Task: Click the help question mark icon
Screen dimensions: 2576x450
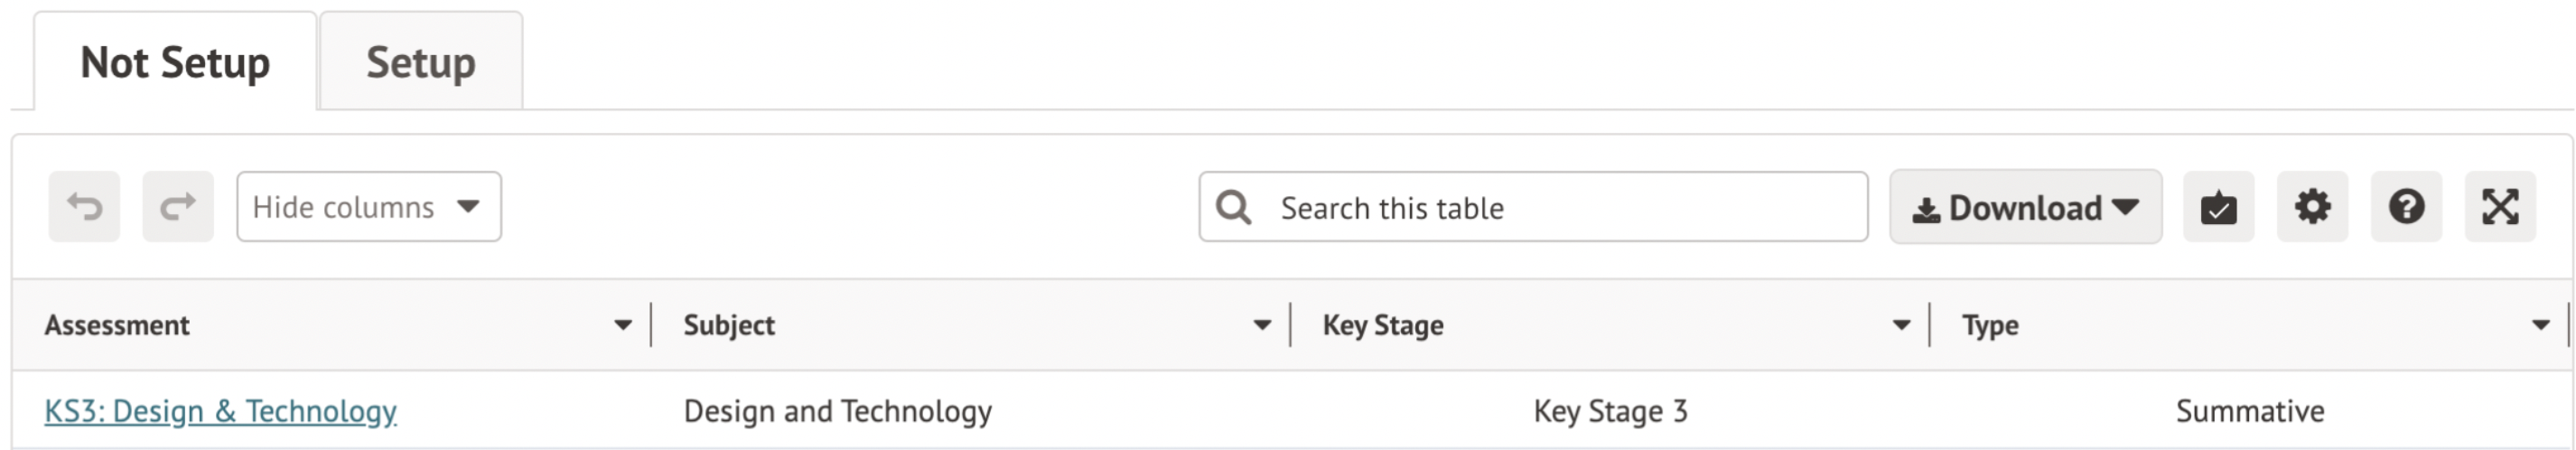Action: (2406, 207)
